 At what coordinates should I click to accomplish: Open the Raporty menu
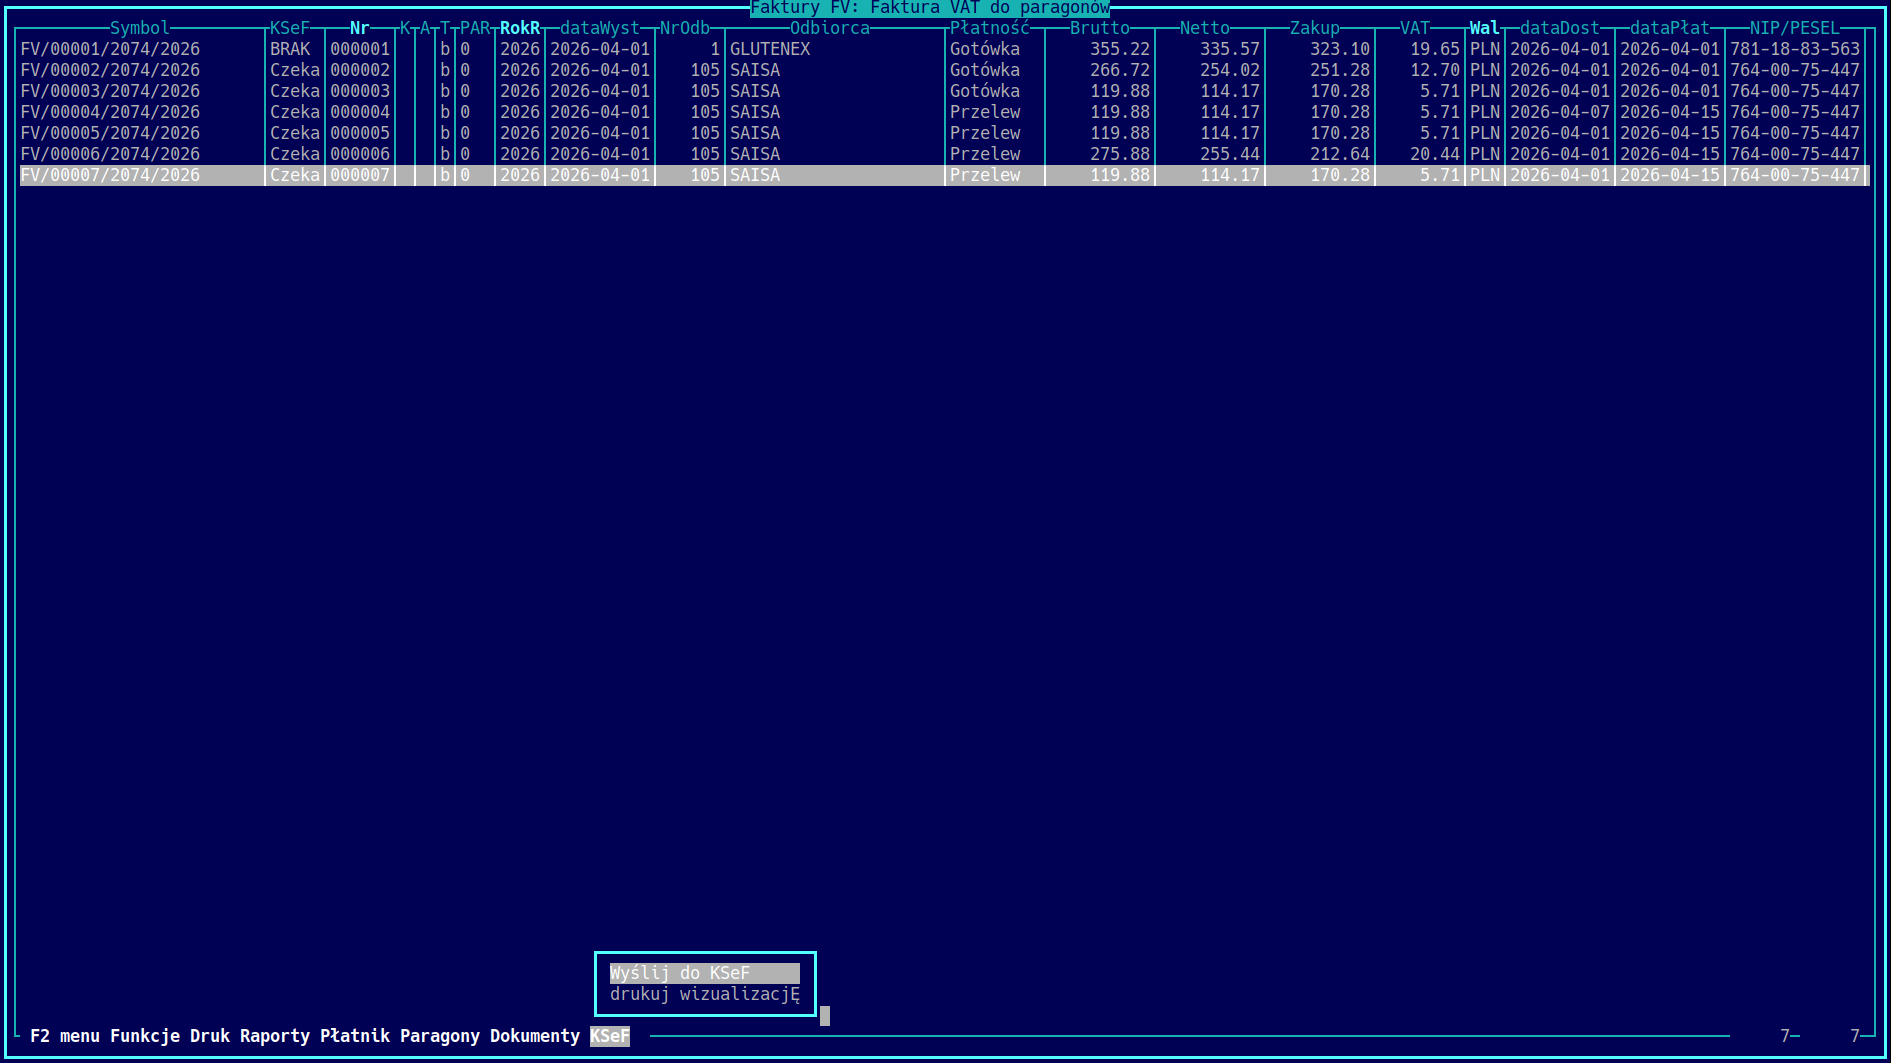[275, 1036]
